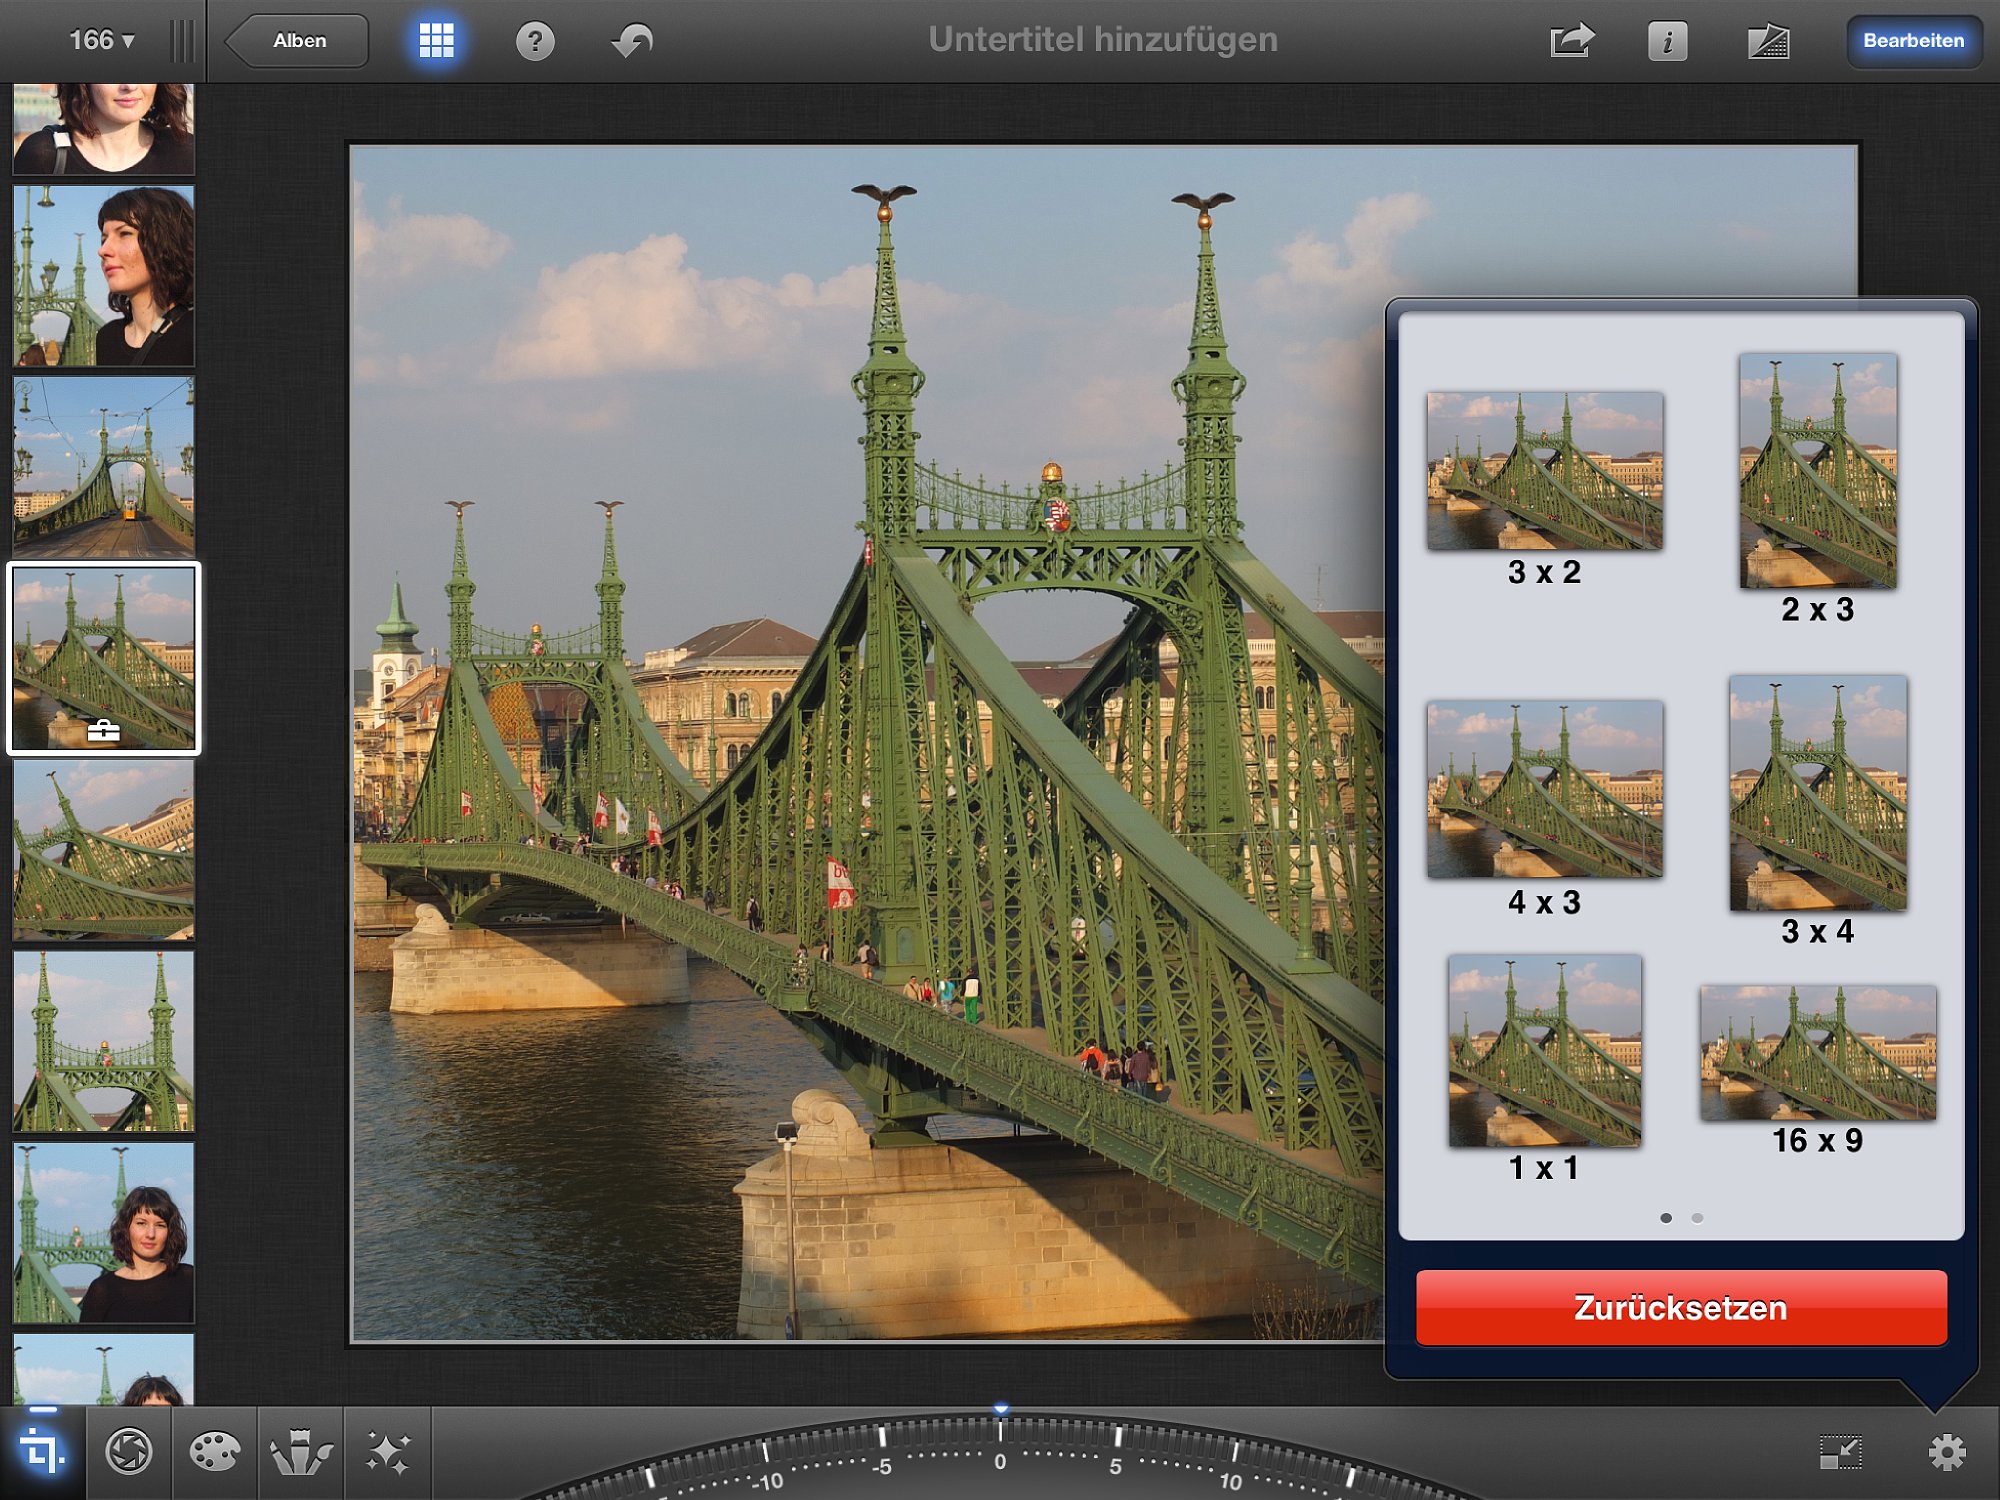Select the smiling woman at bridge thumbnail
2000x1500 pixels.
click(104, 1233)
